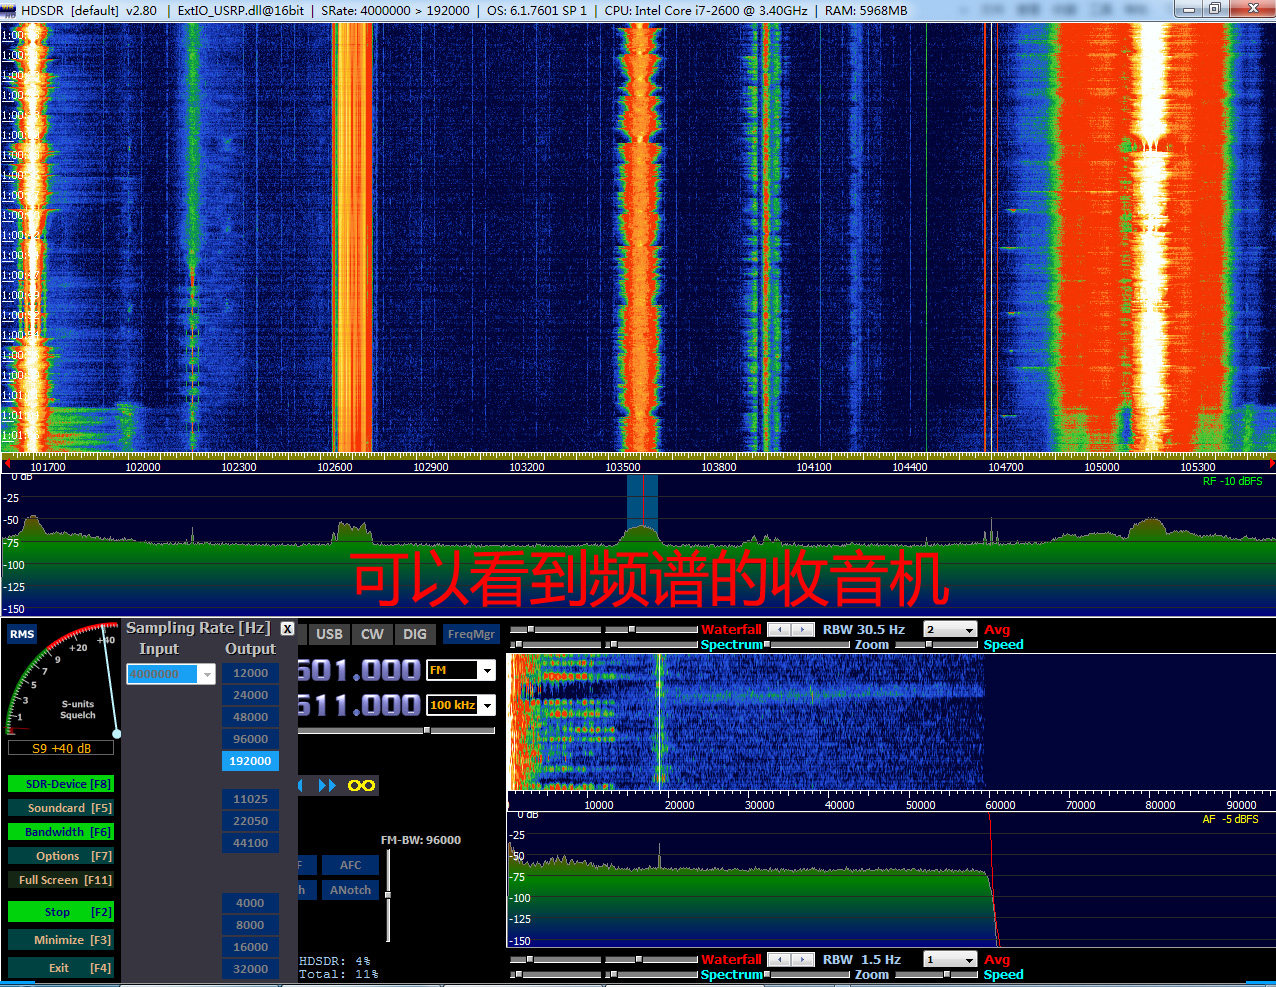Adjust the FM-BW vertical slider
1276x987 pixels.
pyautogui.click(x=388, y=895)
